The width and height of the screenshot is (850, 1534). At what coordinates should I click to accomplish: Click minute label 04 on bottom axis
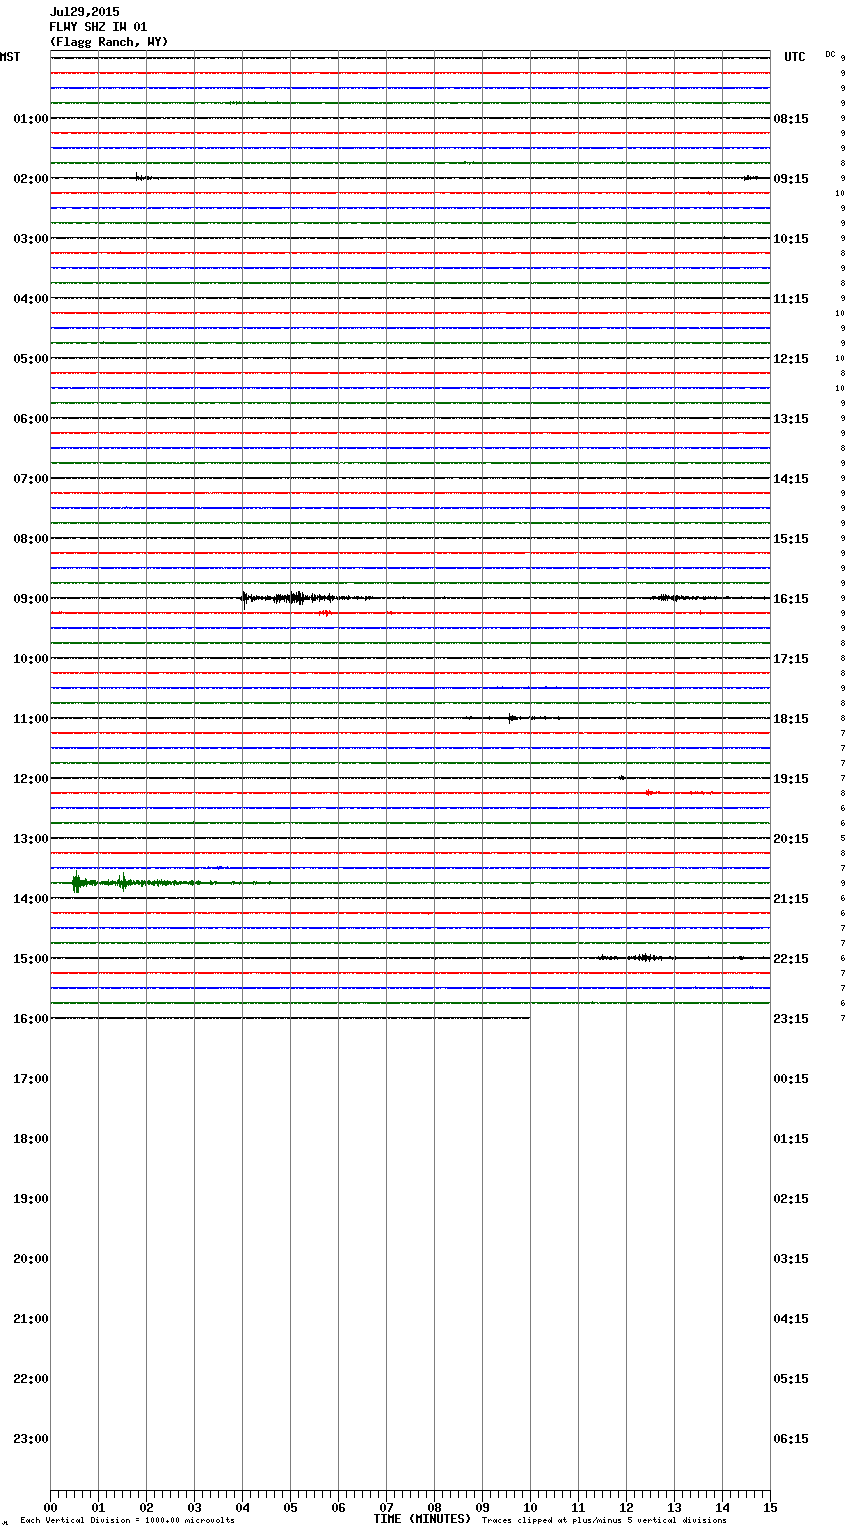click(242, 1507)
